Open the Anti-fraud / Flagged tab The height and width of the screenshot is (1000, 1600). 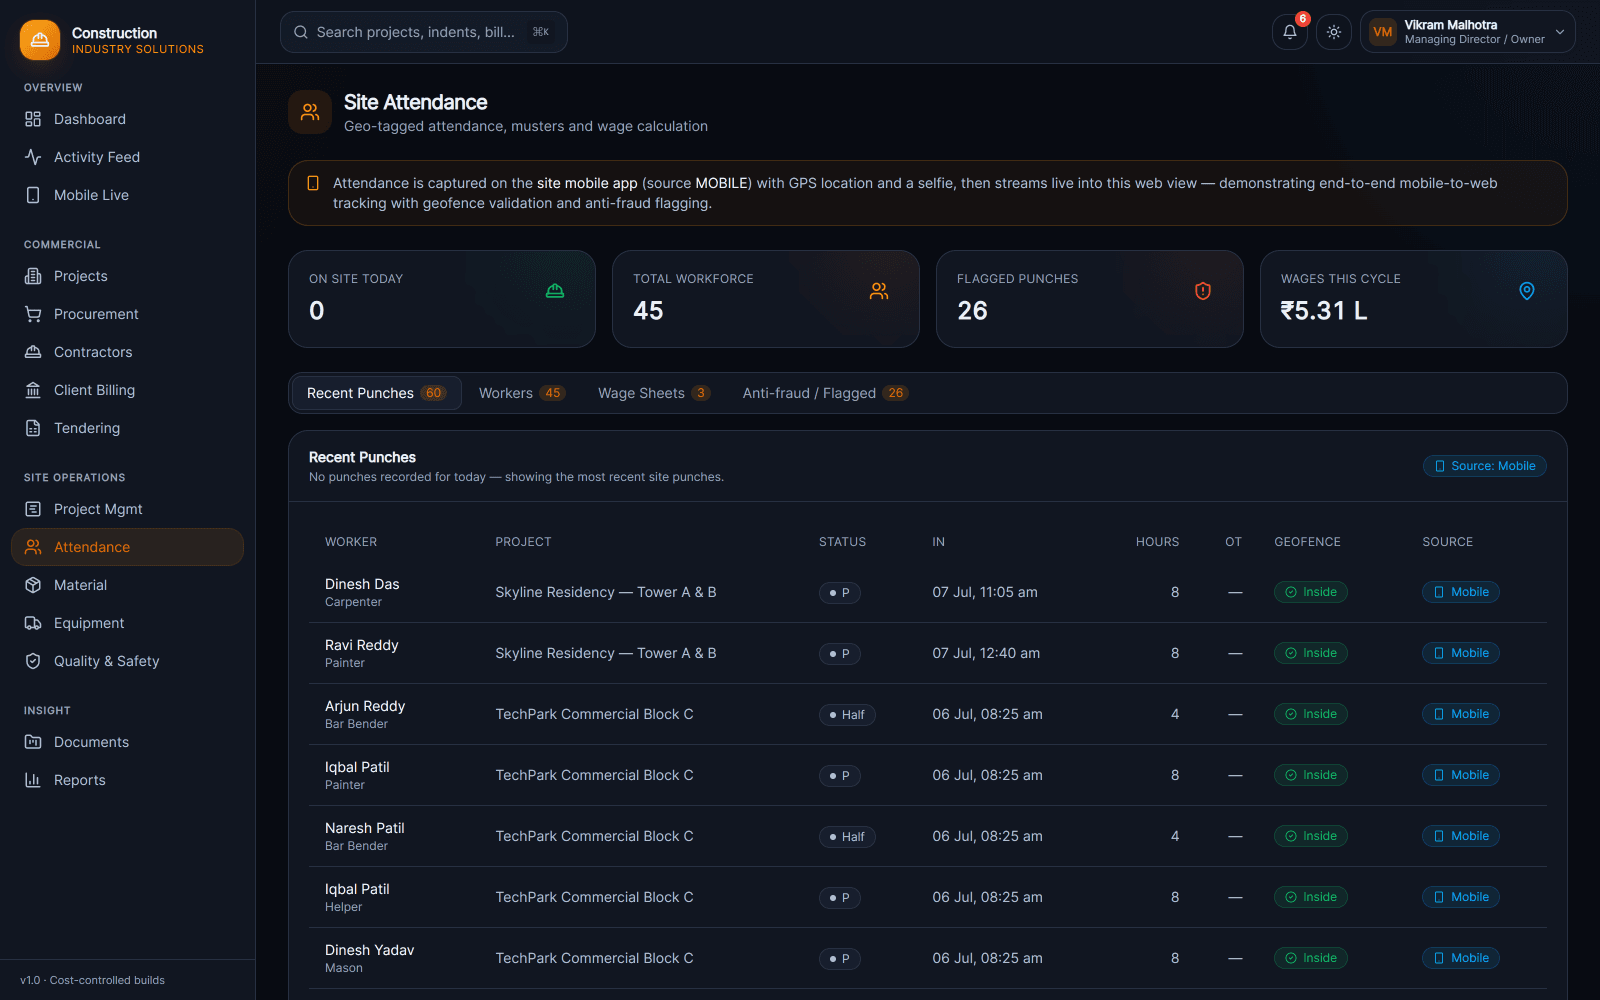coord(825,393)
